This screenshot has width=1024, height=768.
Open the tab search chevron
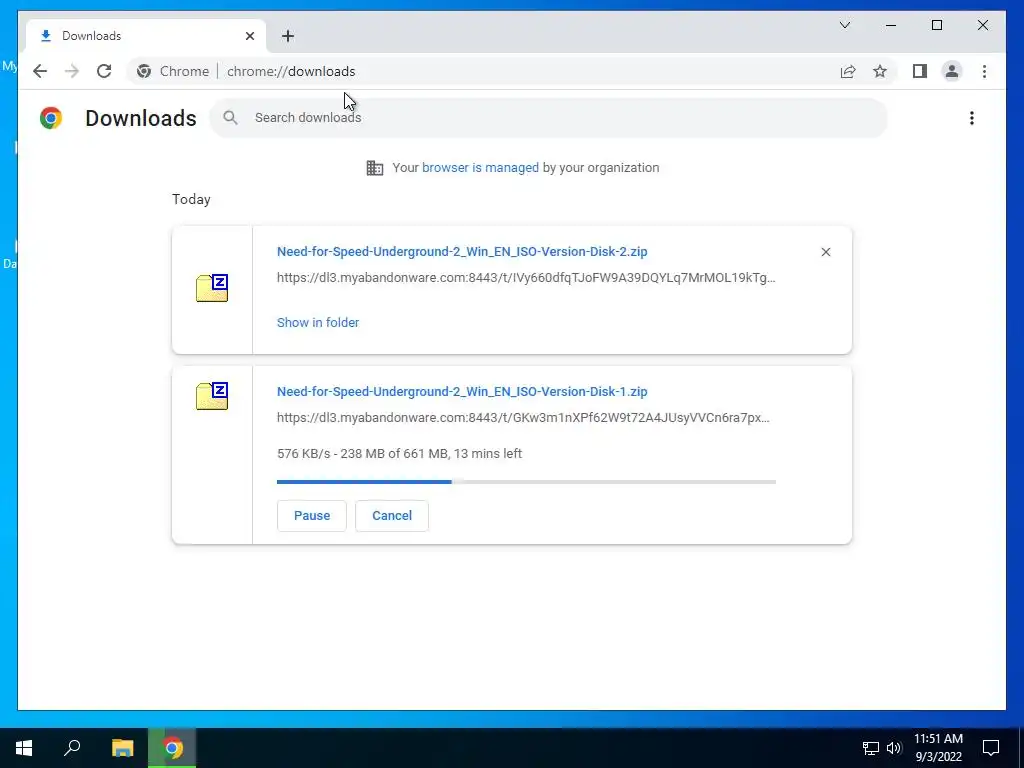coord(845,25)
